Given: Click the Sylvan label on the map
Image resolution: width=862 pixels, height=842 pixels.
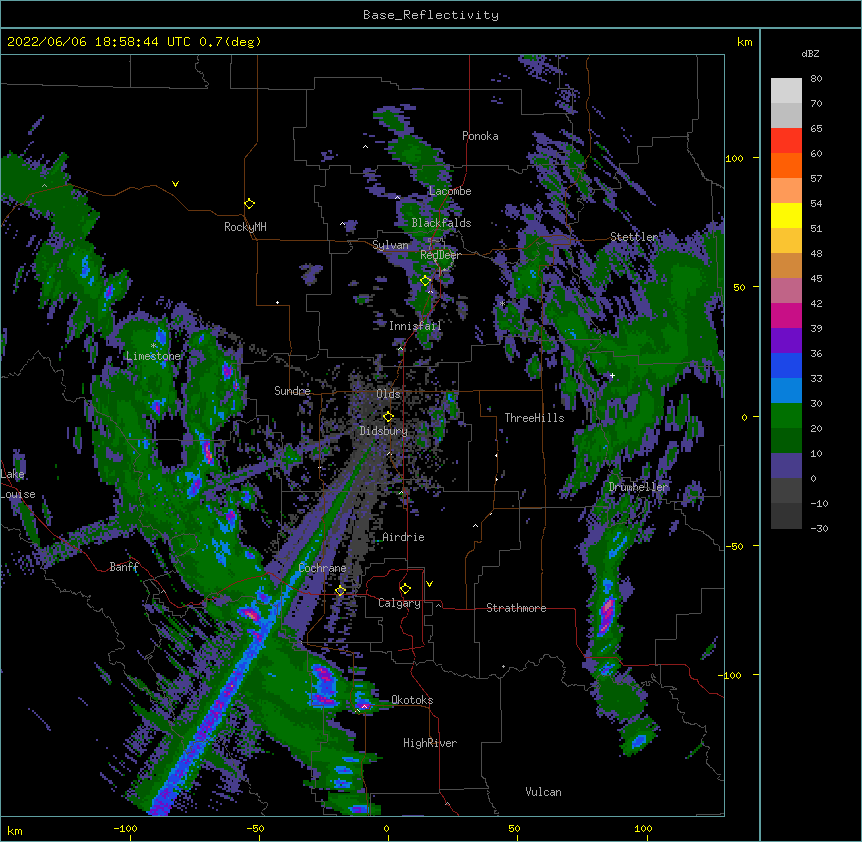Looking at the screenshot, I should 390,245.
